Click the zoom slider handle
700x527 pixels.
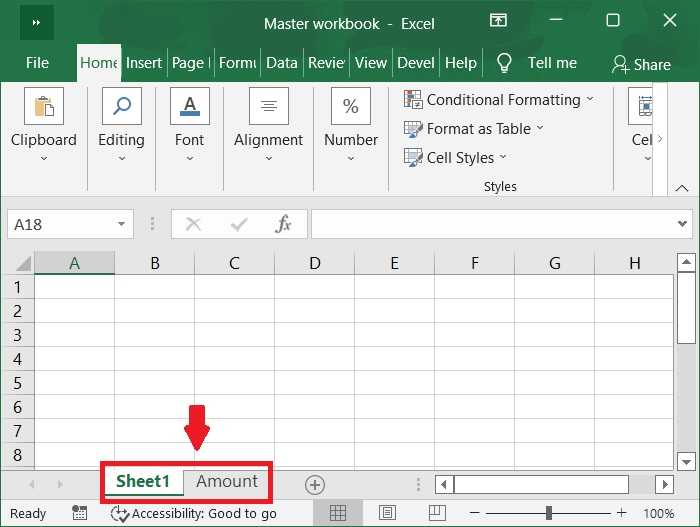(x=549, y=513)
